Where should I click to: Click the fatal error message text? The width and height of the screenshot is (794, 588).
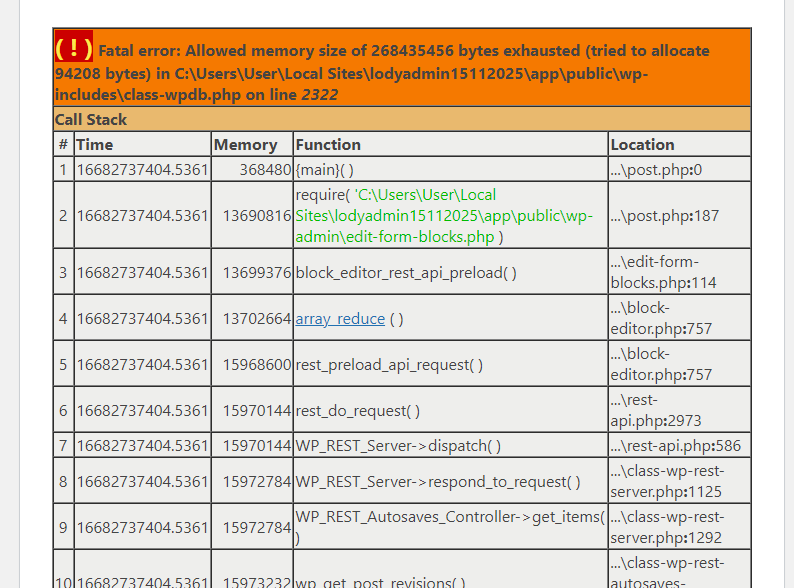pyautogui.click(x=382, y=72)
